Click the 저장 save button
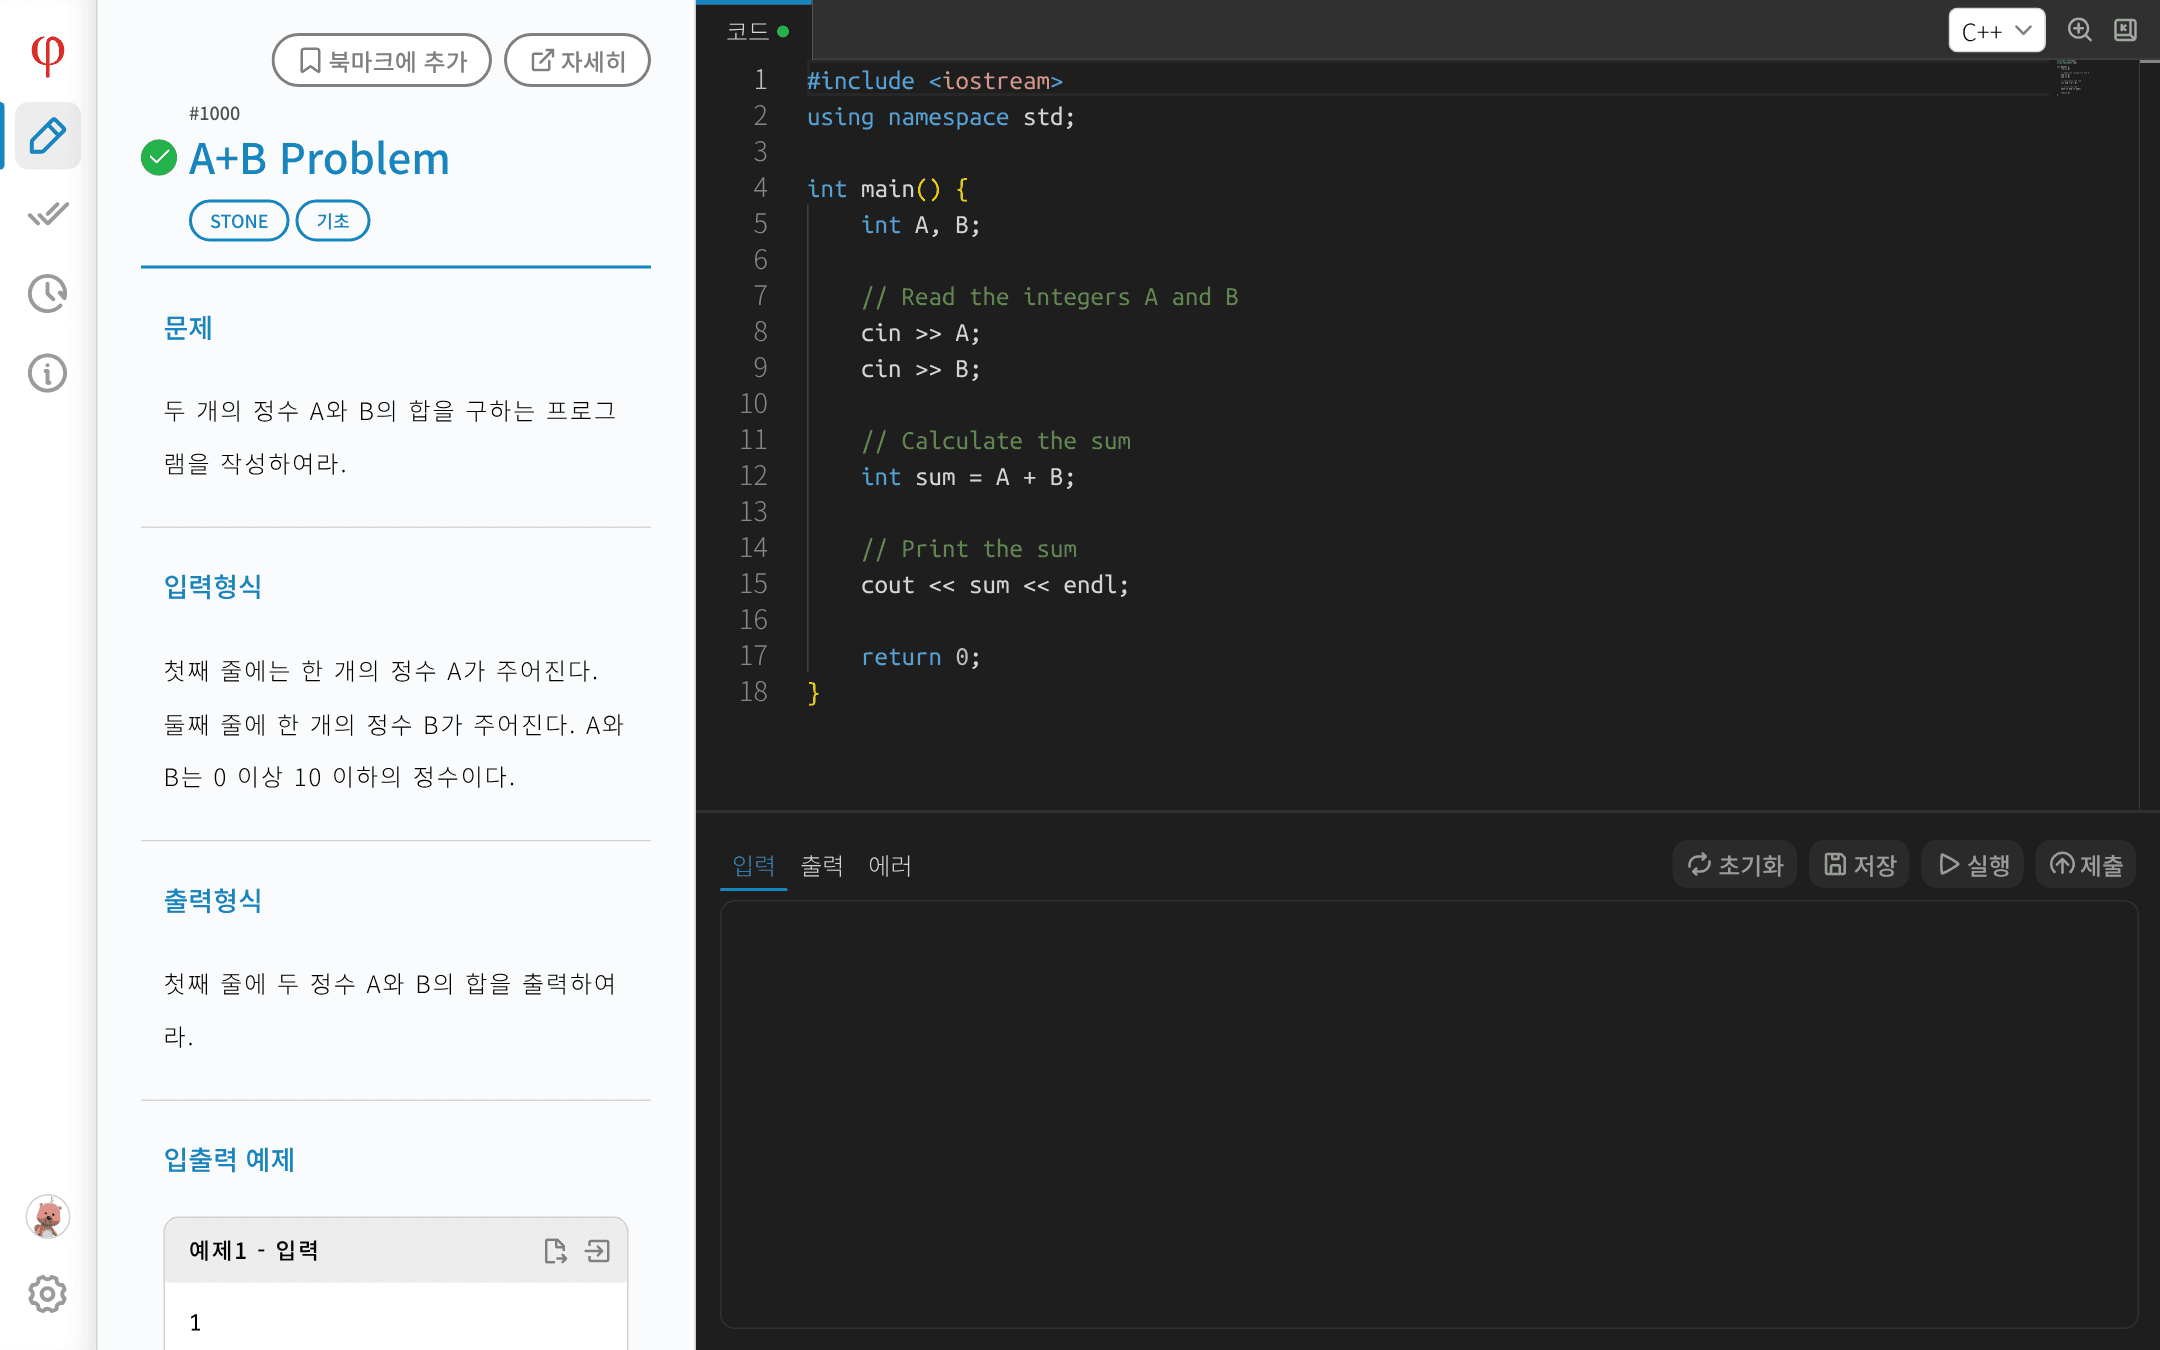 (1860, 865)
